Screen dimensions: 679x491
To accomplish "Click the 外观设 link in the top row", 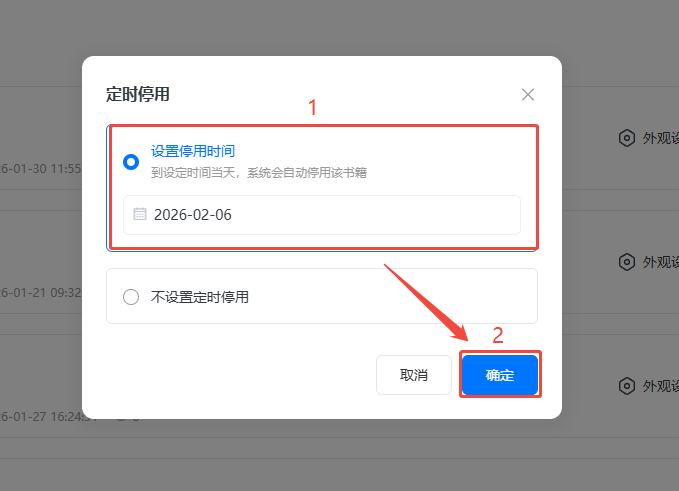I will [660, 138].
